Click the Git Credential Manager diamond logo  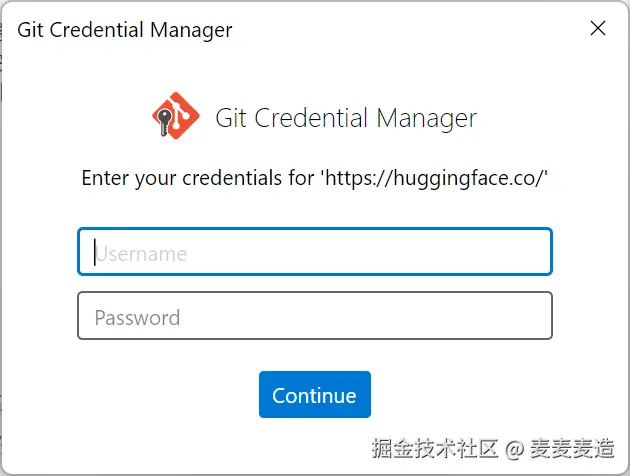[176, 116]
